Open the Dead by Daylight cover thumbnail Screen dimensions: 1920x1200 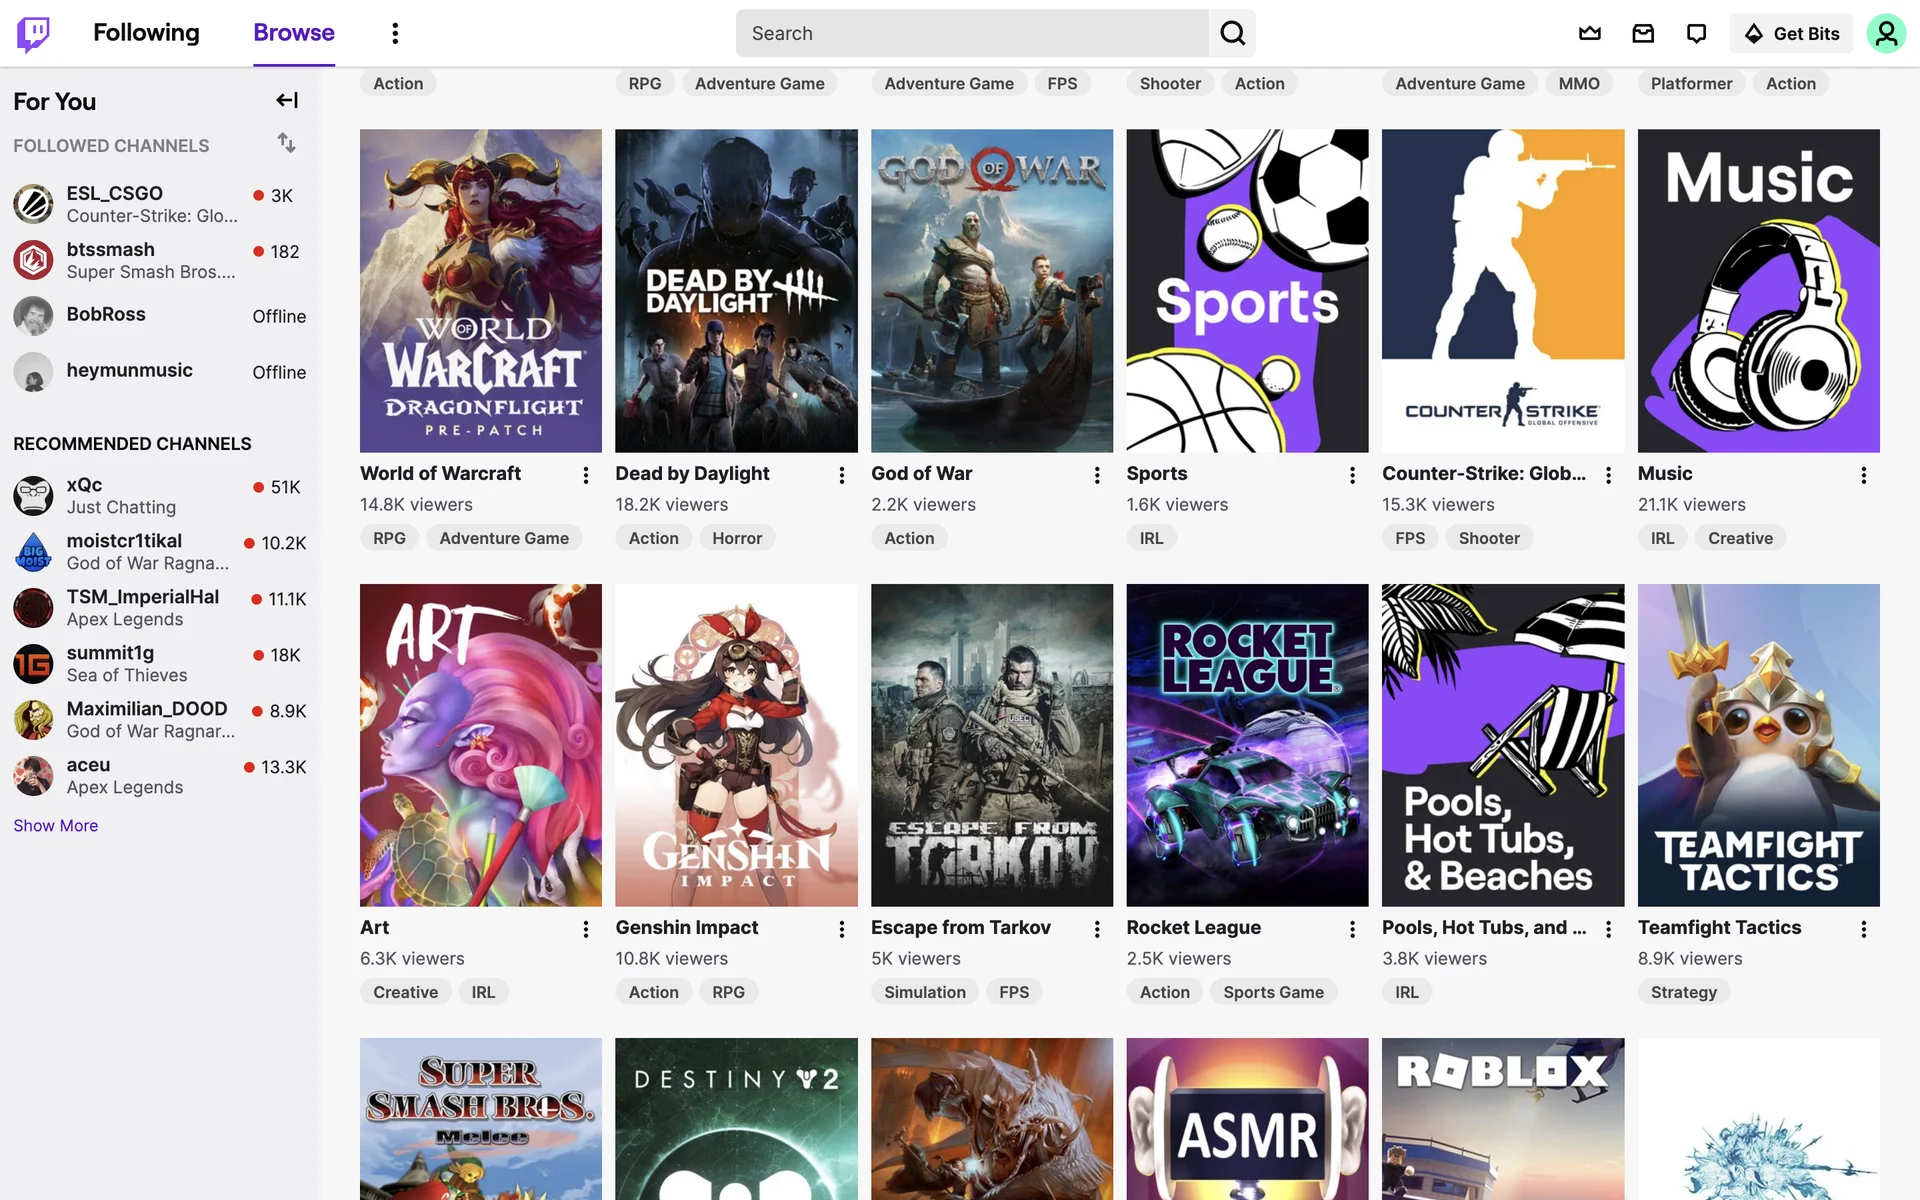point(736,290)
